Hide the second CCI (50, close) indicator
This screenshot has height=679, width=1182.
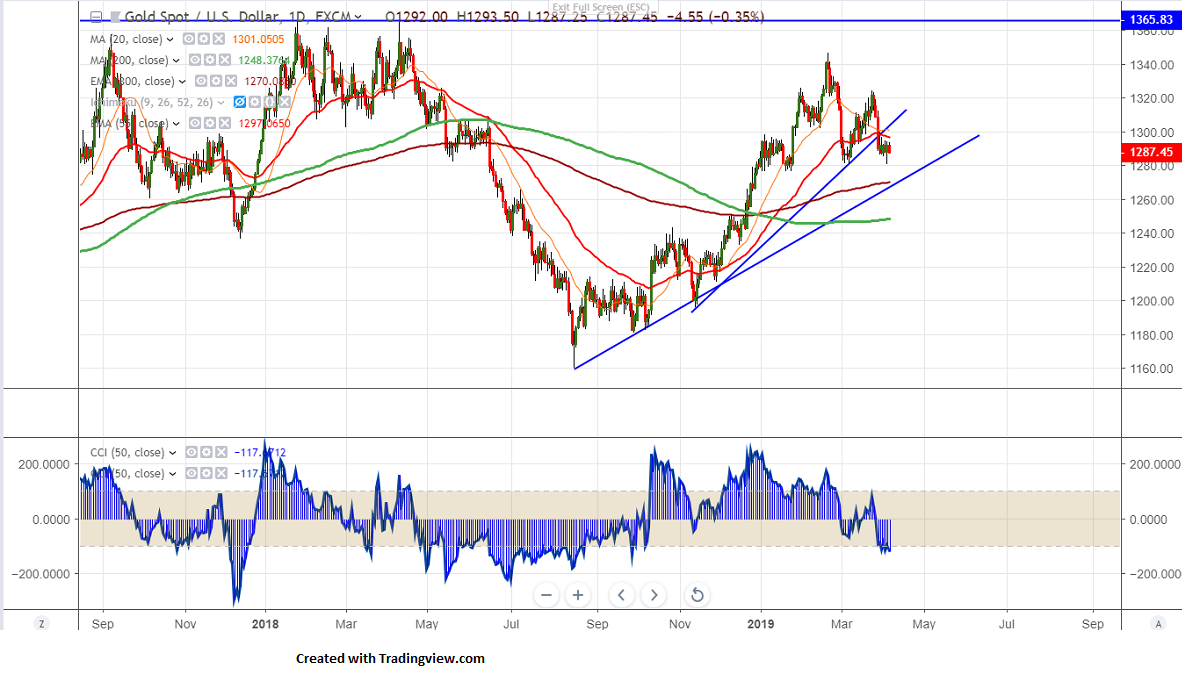(x=191, y=473)
